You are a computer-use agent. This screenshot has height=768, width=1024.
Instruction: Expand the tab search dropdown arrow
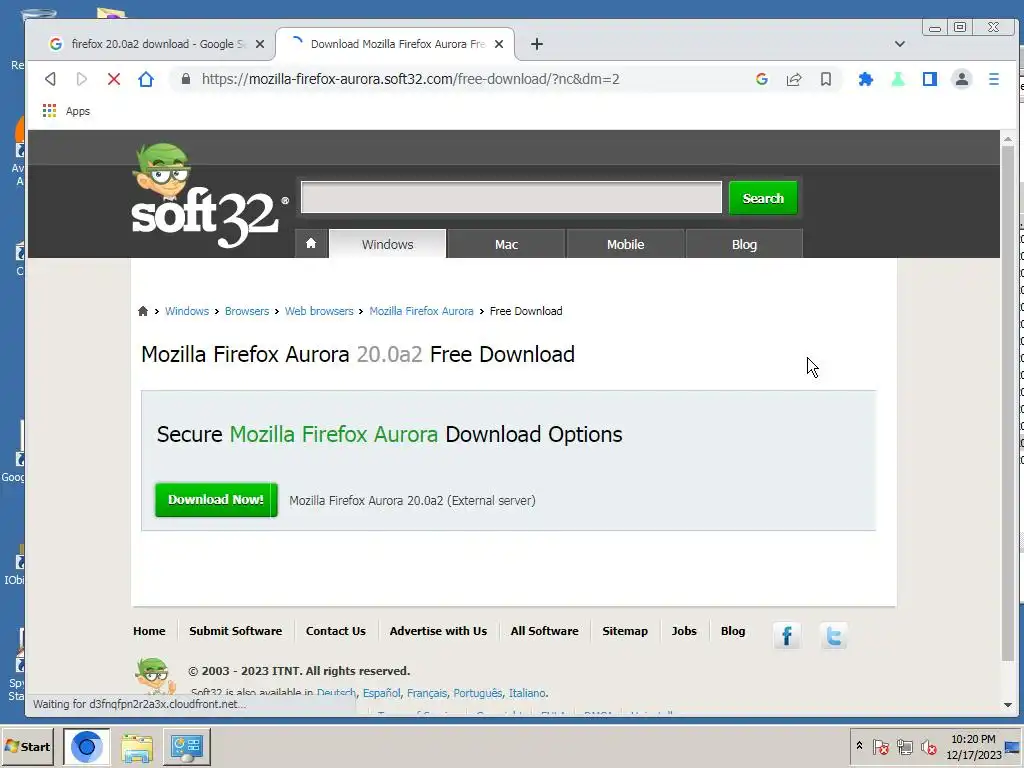(x=900, y=44)
